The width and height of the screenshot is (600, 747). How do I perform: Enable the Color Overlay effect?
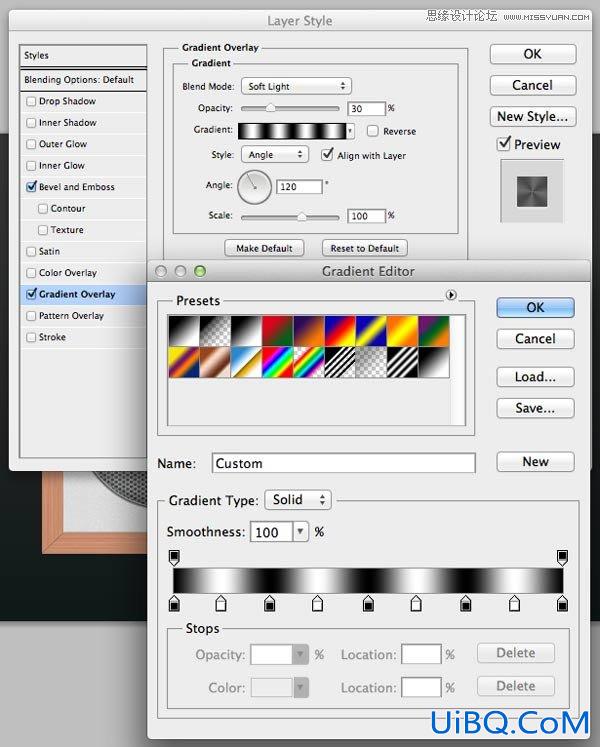(31, 273)
